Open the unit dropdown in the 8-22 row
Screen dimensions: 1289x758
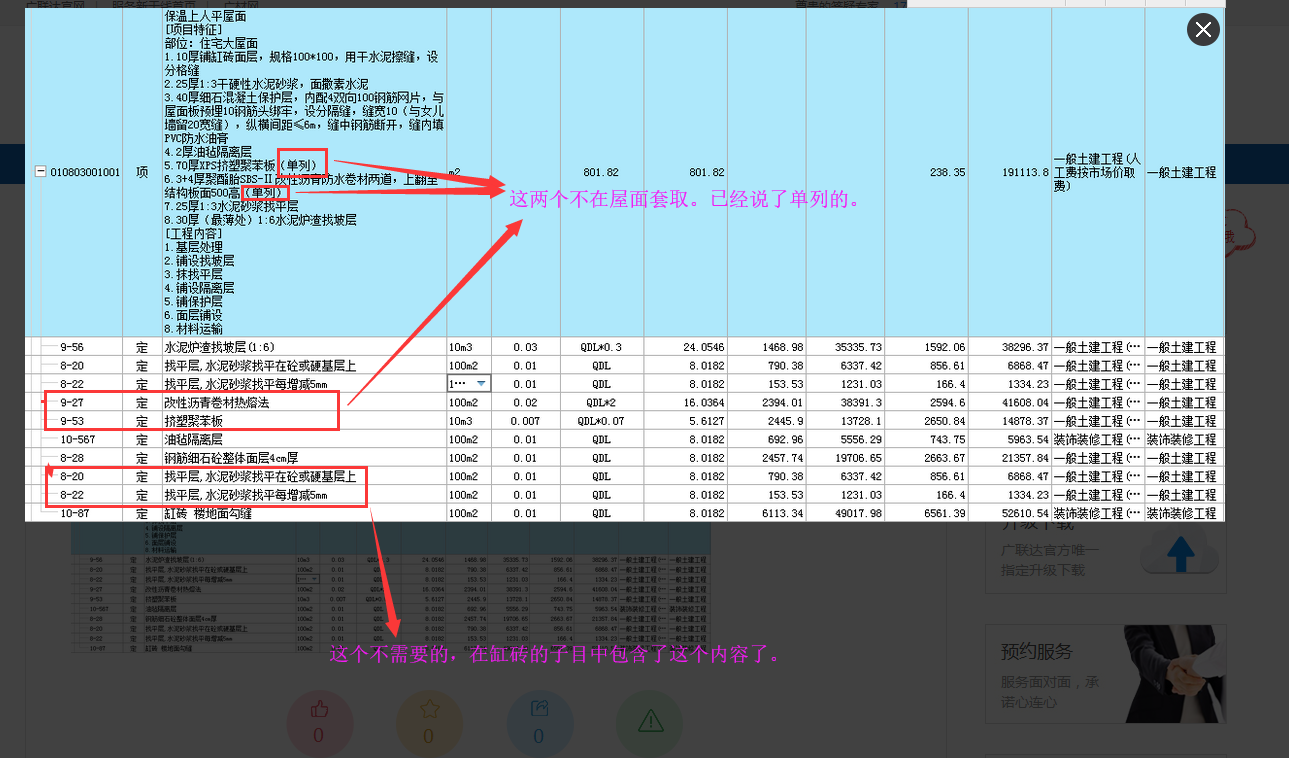click(483, 384)
